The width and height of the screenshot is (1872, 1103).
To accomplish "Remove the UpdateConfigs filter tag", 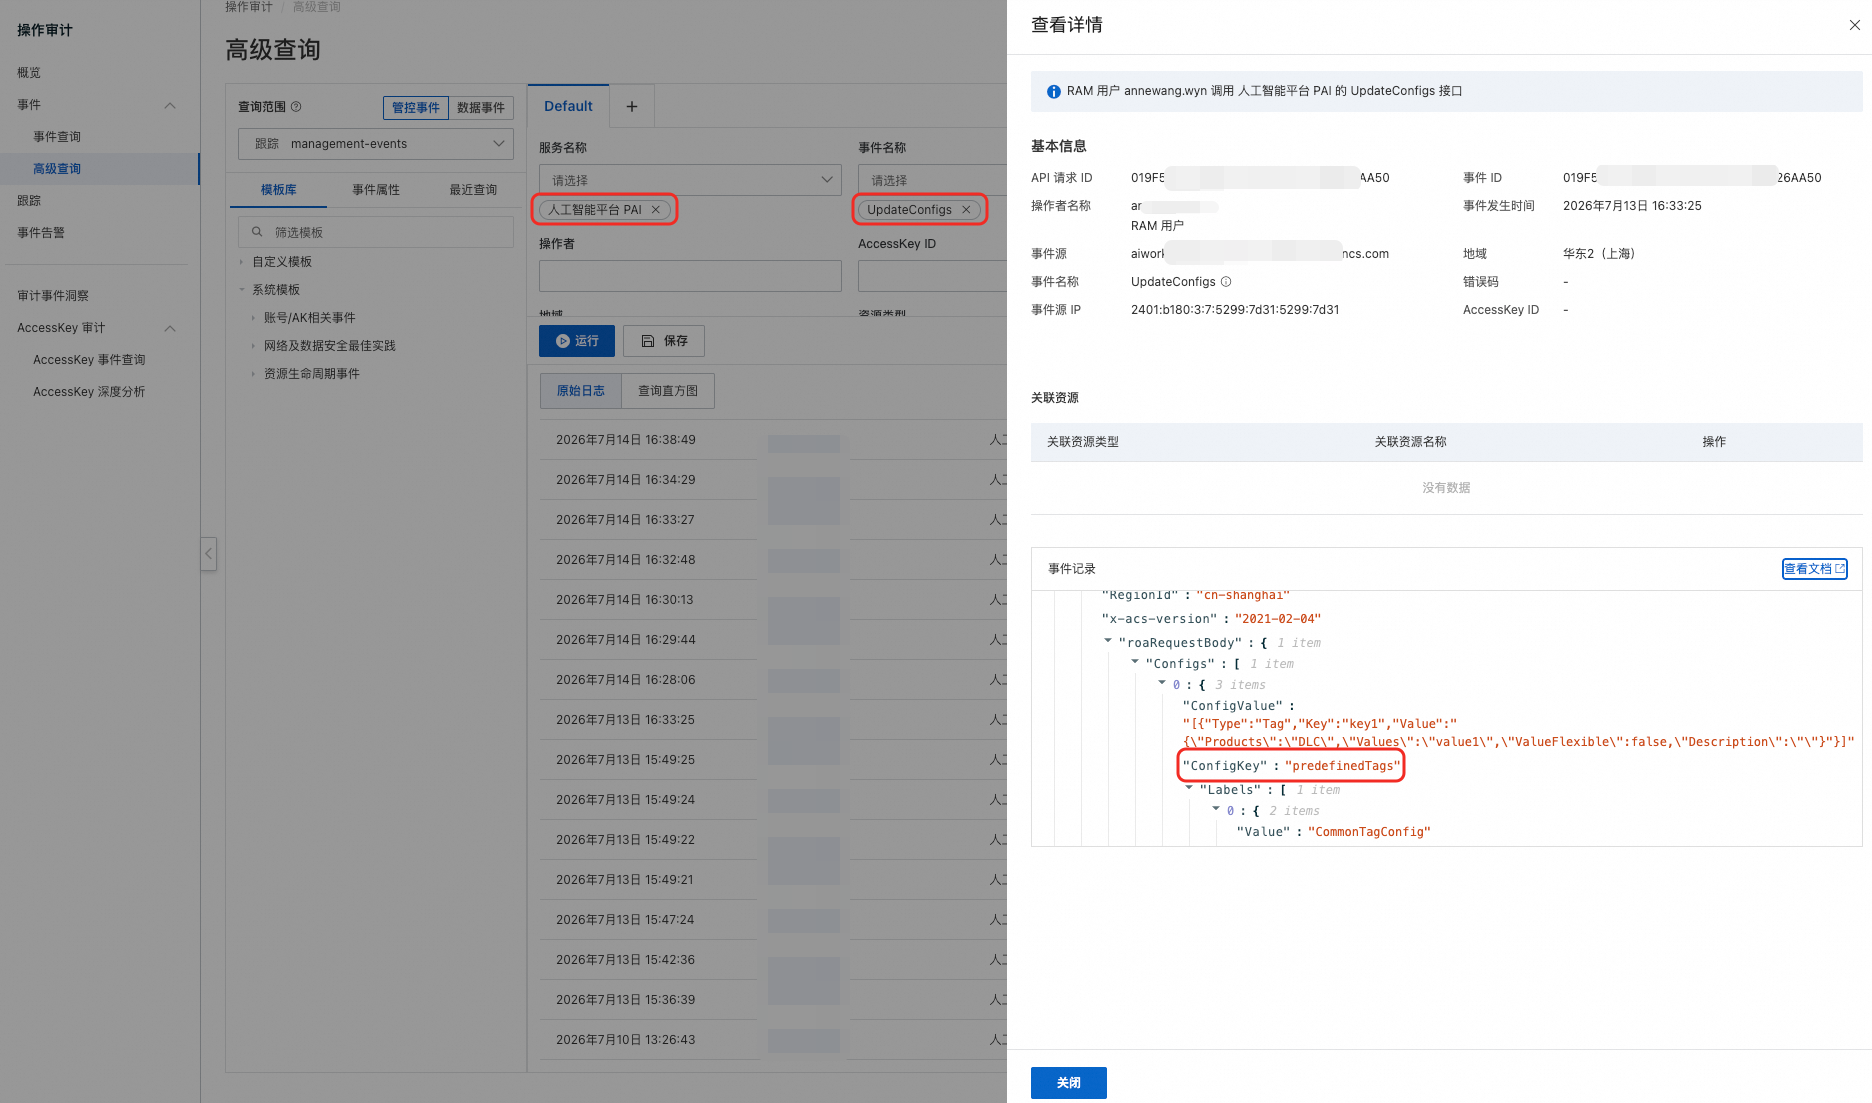I will click(x=966, y=210).
